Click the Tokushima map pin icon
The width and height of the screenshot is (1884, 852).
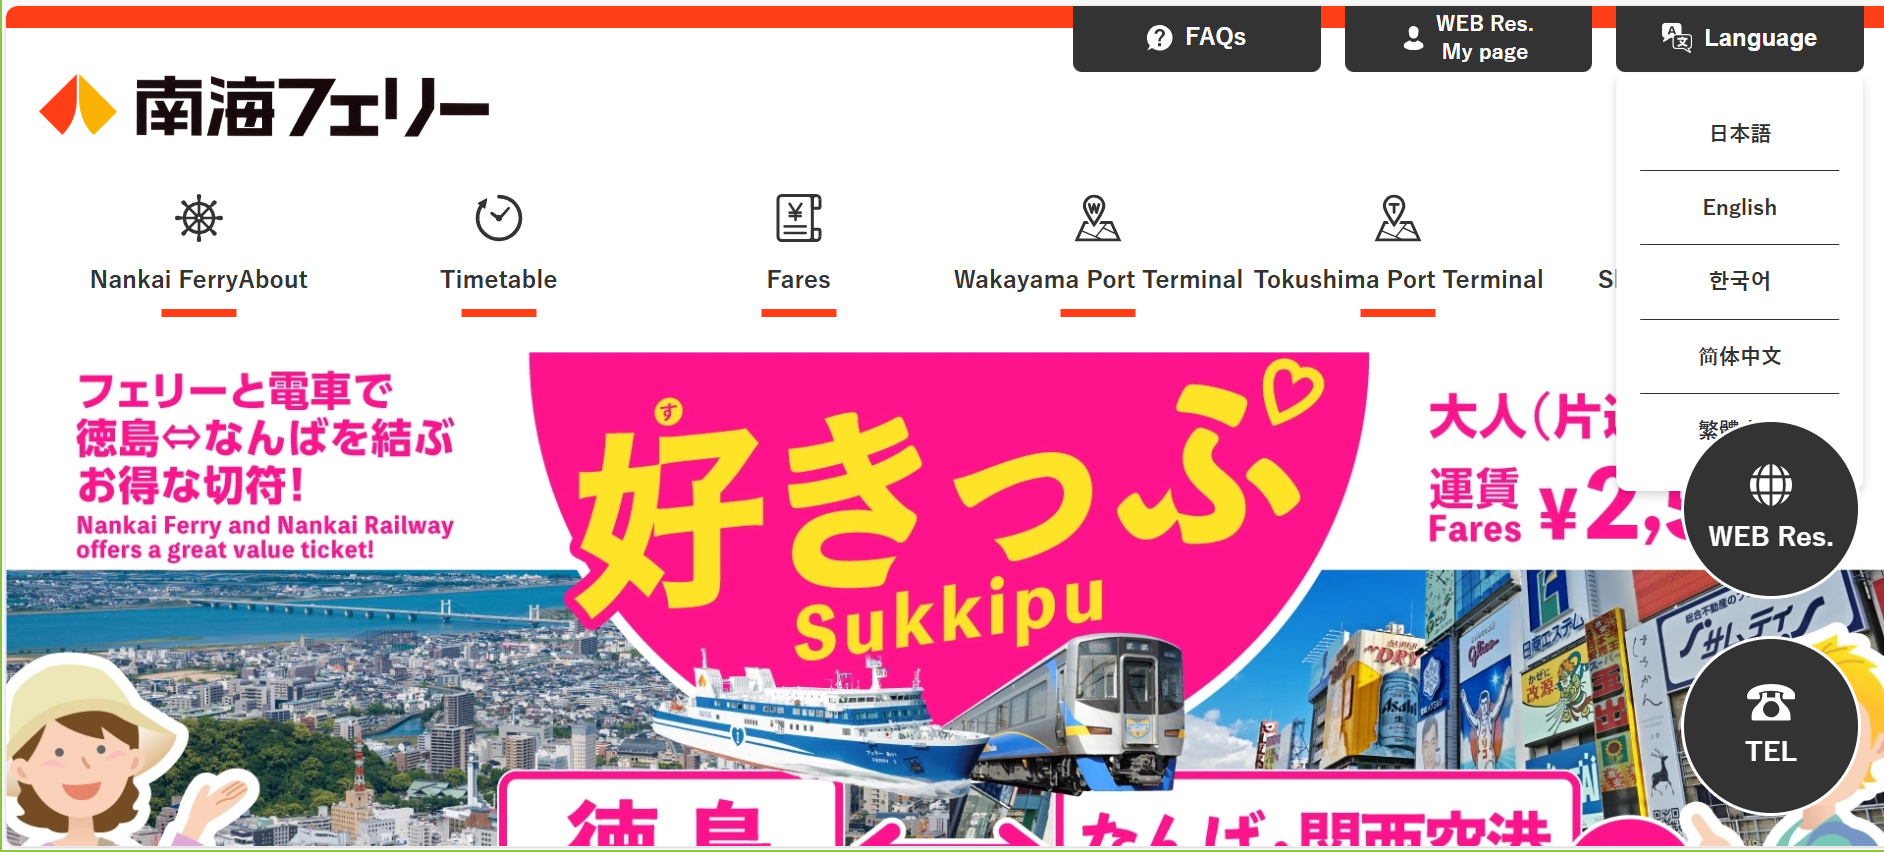click(1397, 218)
